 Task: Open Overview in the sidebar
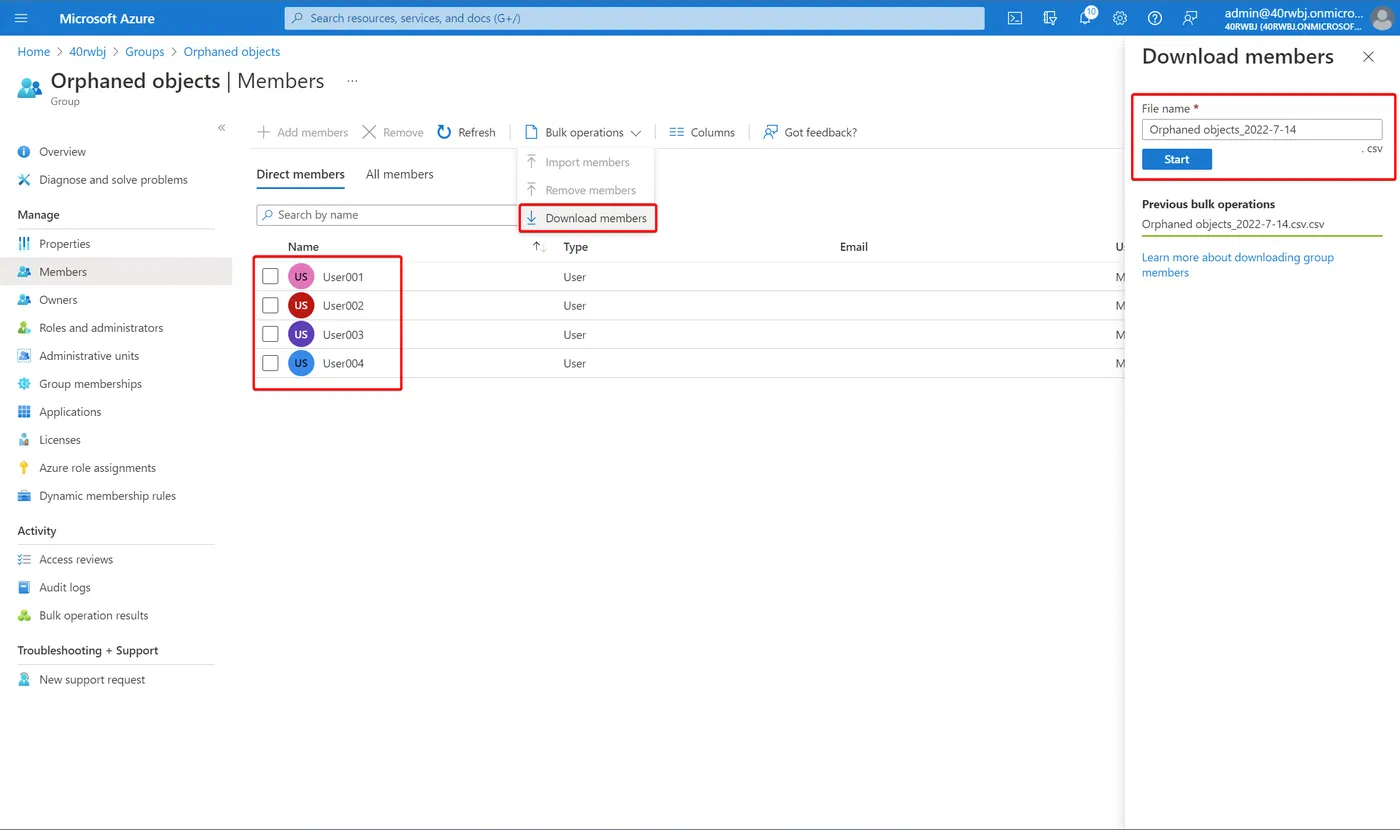click(62, 152)
